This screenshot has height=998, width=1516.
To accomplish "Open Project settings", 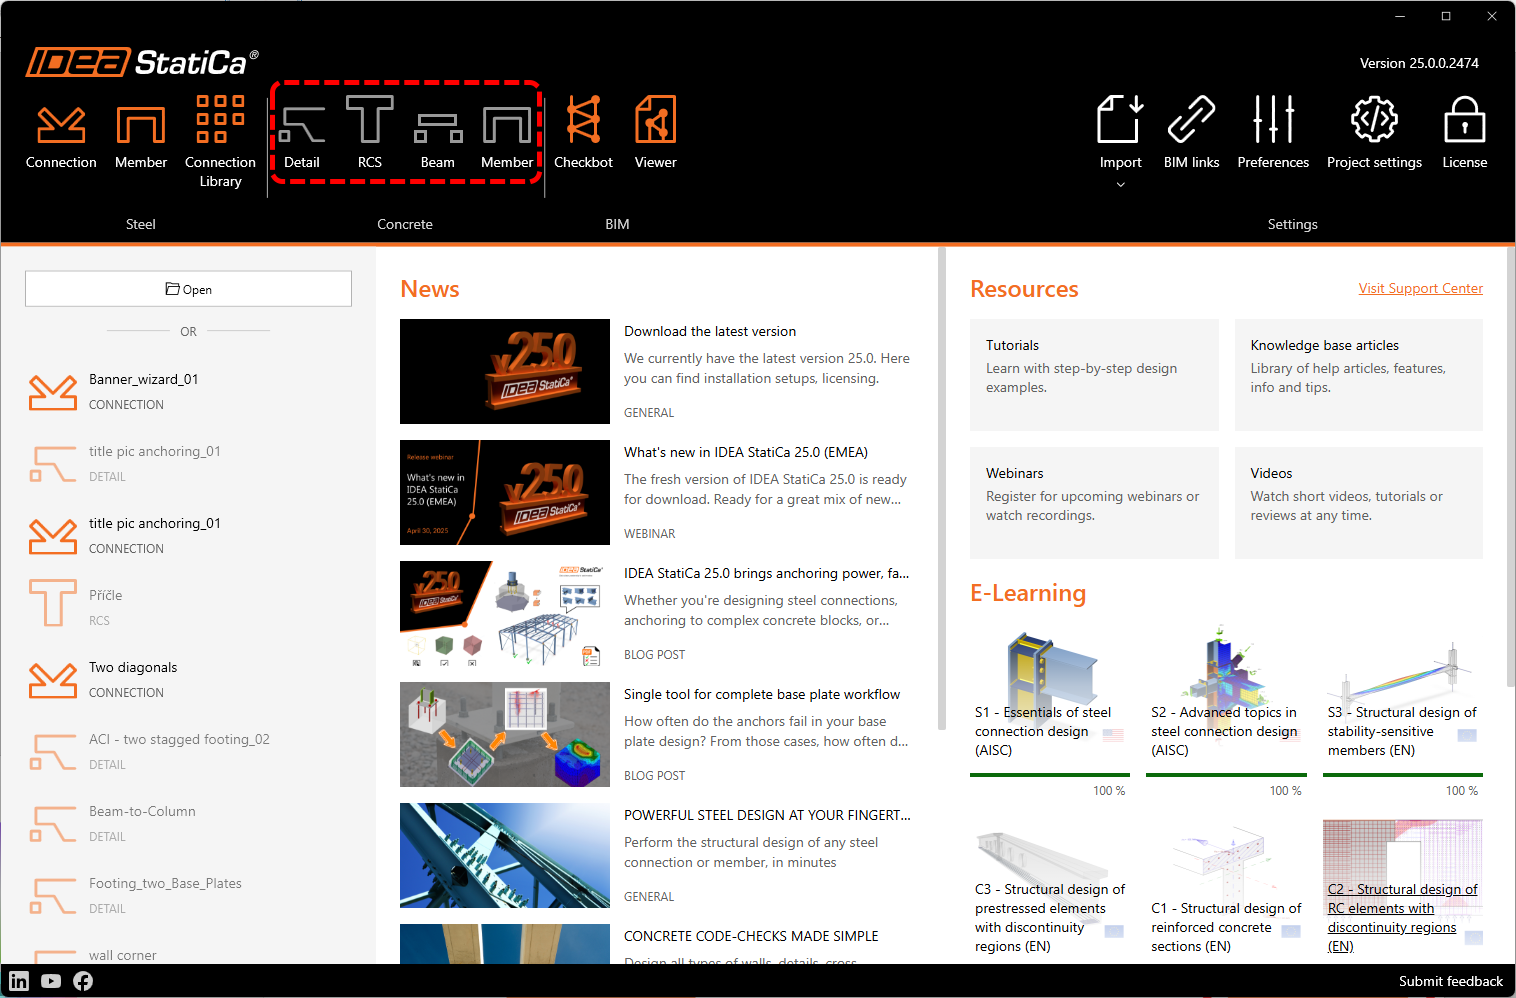I will point(1374,133).
